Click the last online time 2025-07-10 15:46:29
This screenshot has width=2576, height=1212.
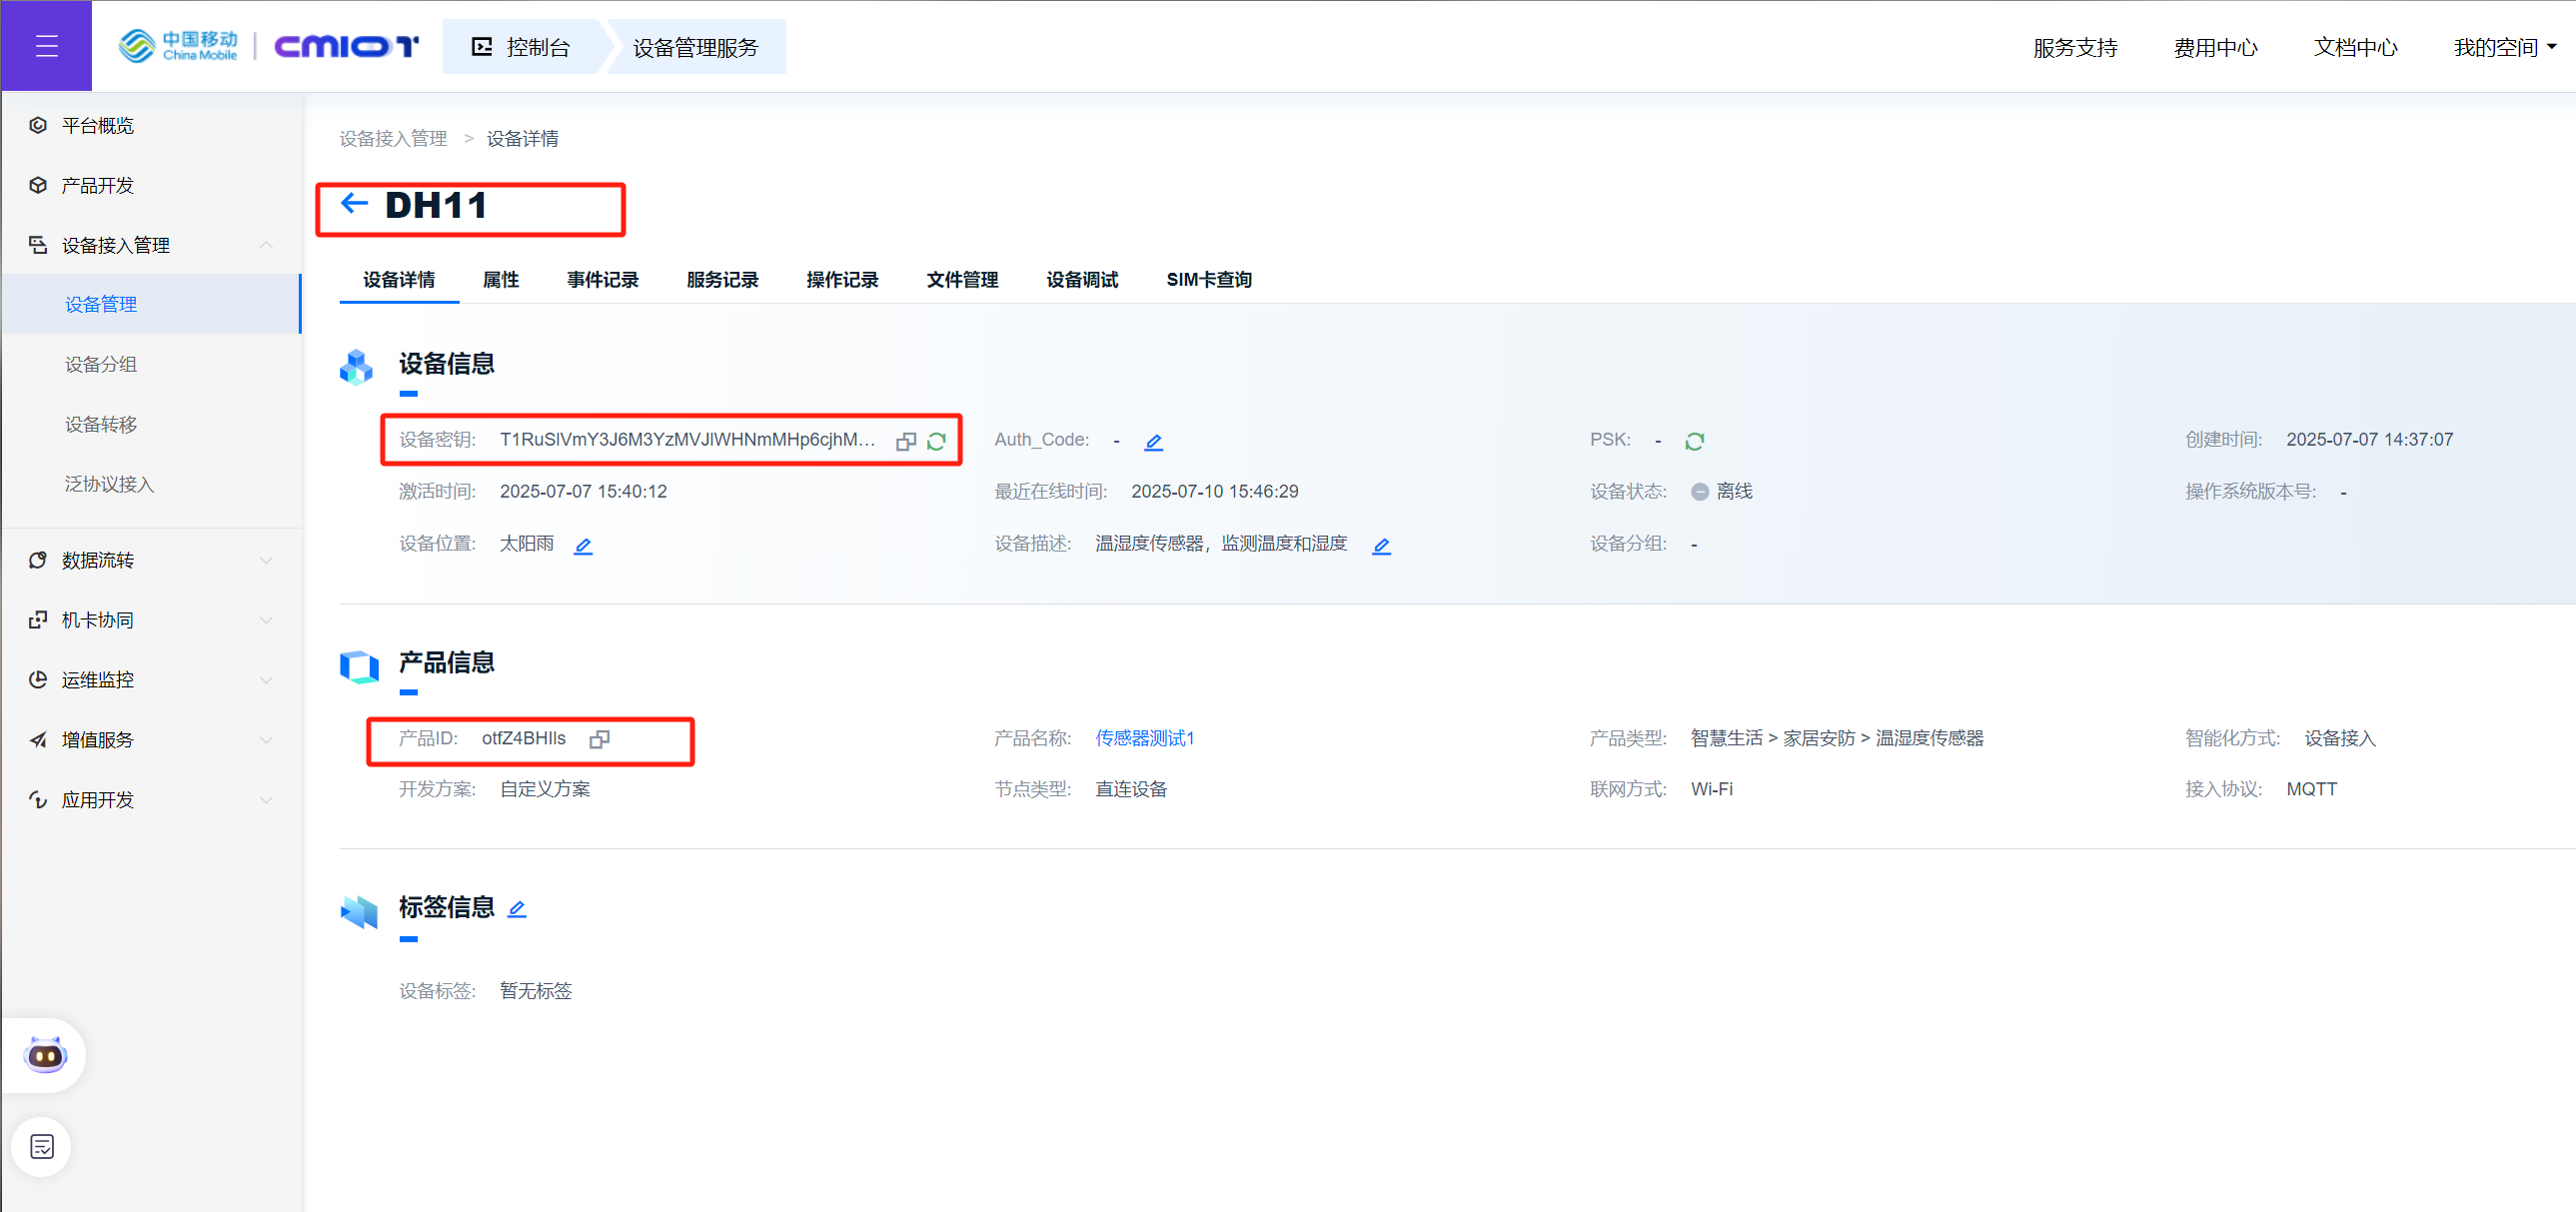click(x=1215, y=492)
